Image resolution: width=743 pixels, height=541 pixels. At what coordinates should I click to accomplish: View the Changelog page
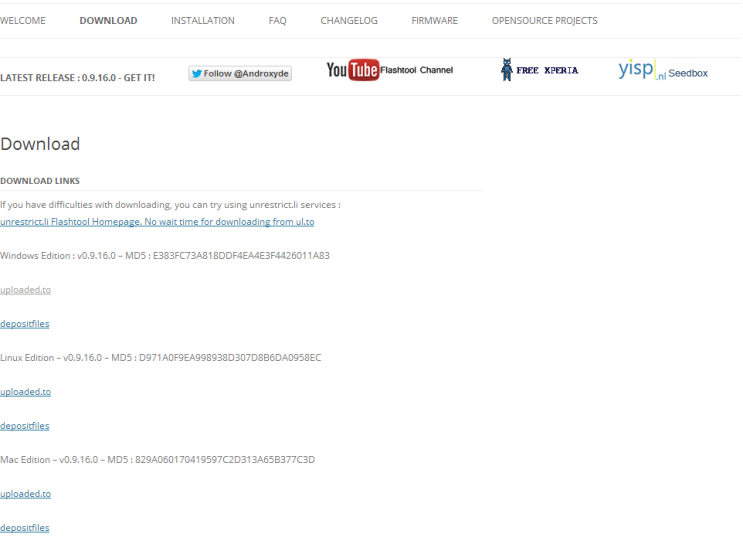[349, 21]
